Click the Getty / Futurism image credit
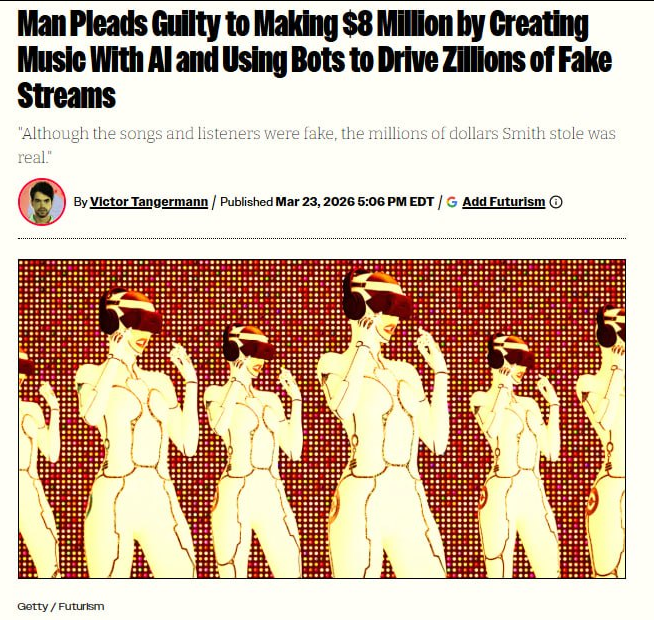 coord(61,606)
